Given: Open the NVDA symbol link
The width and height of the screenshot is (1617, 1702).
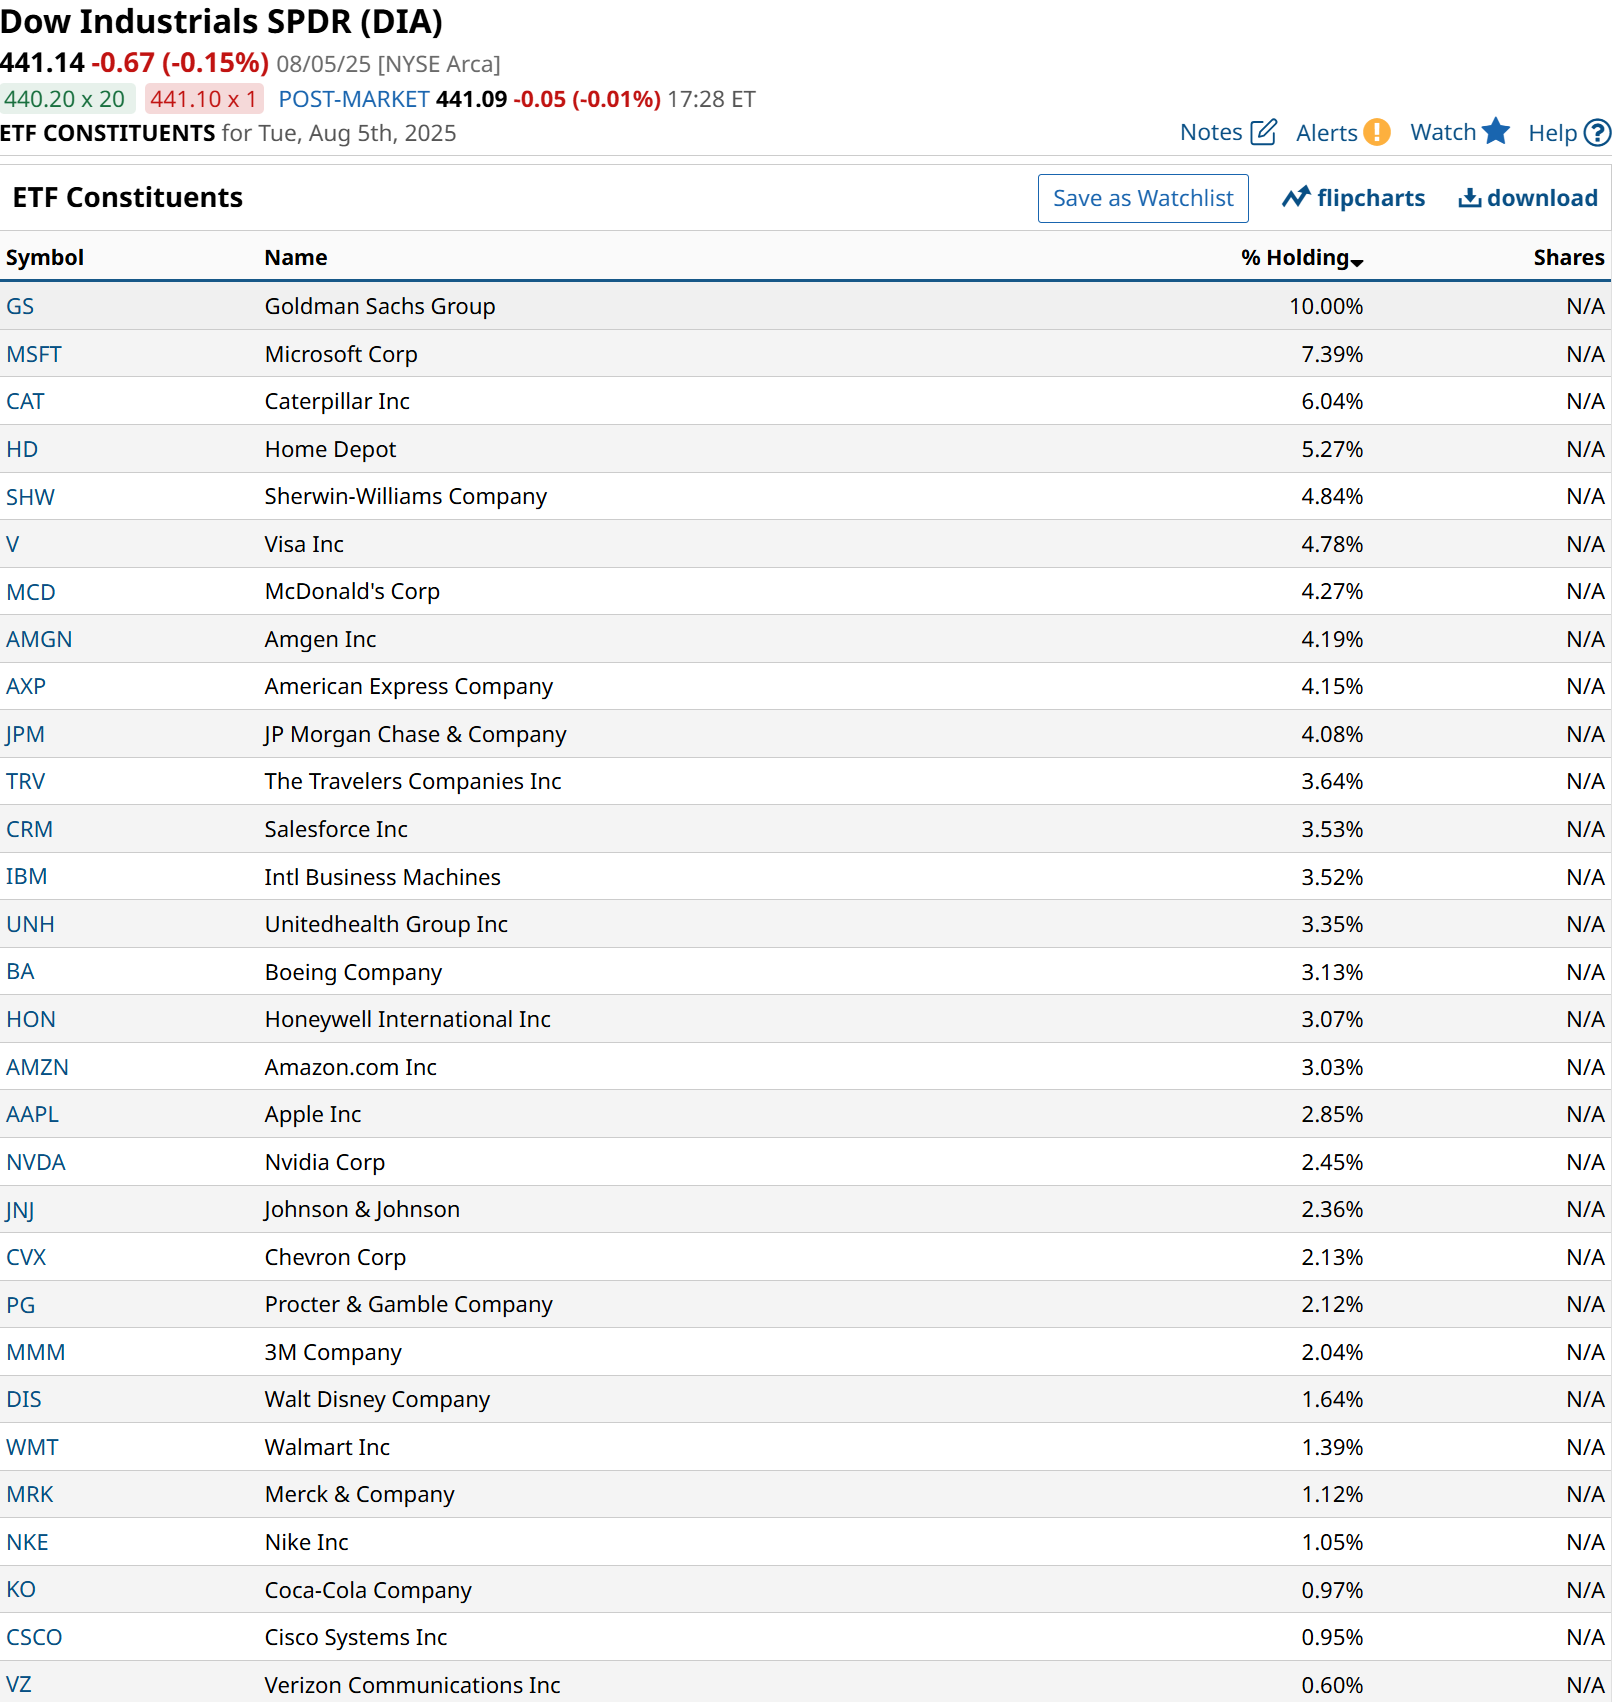Looking at the screenshot, I should [x=36, y=1162].
